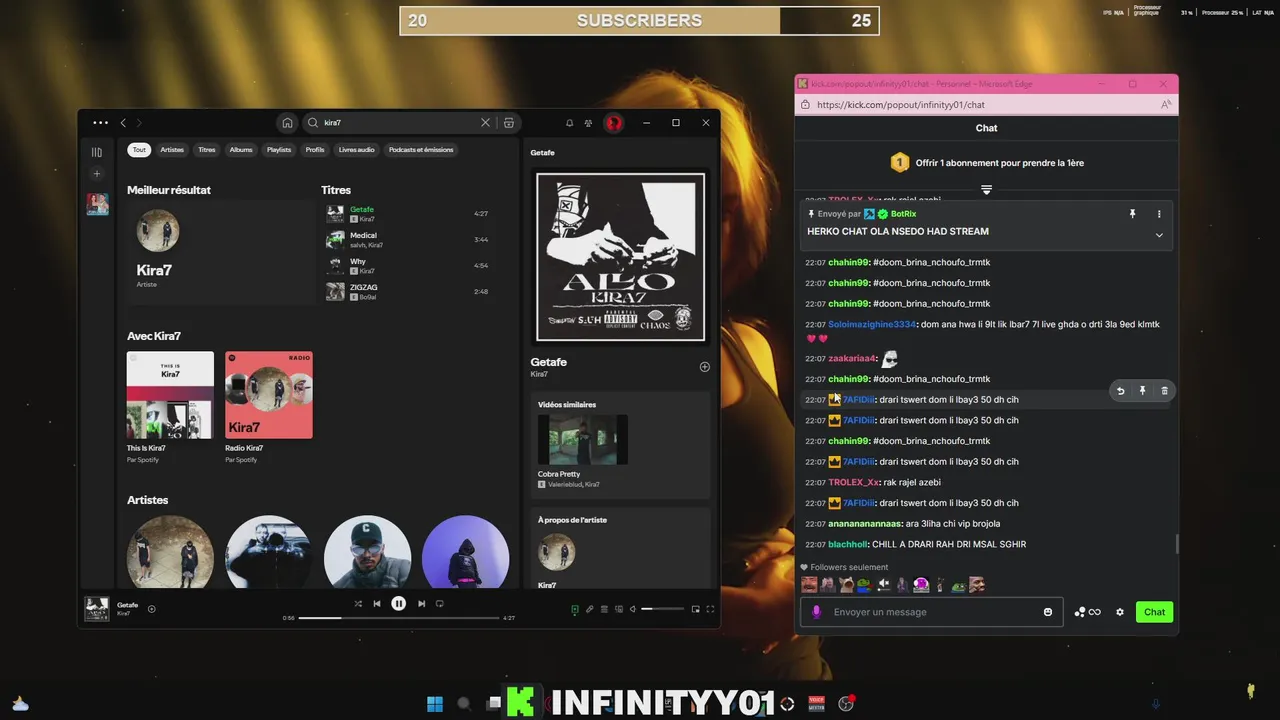1280x720 pixels.
Task: Select the Profils filter chip
Action: coord(315,150)
